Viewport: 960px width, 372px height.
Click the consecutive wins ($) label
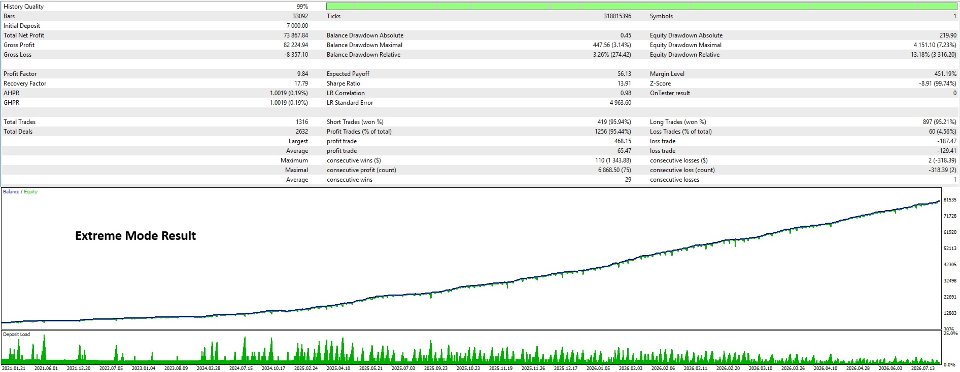click(x=353, y=160)
